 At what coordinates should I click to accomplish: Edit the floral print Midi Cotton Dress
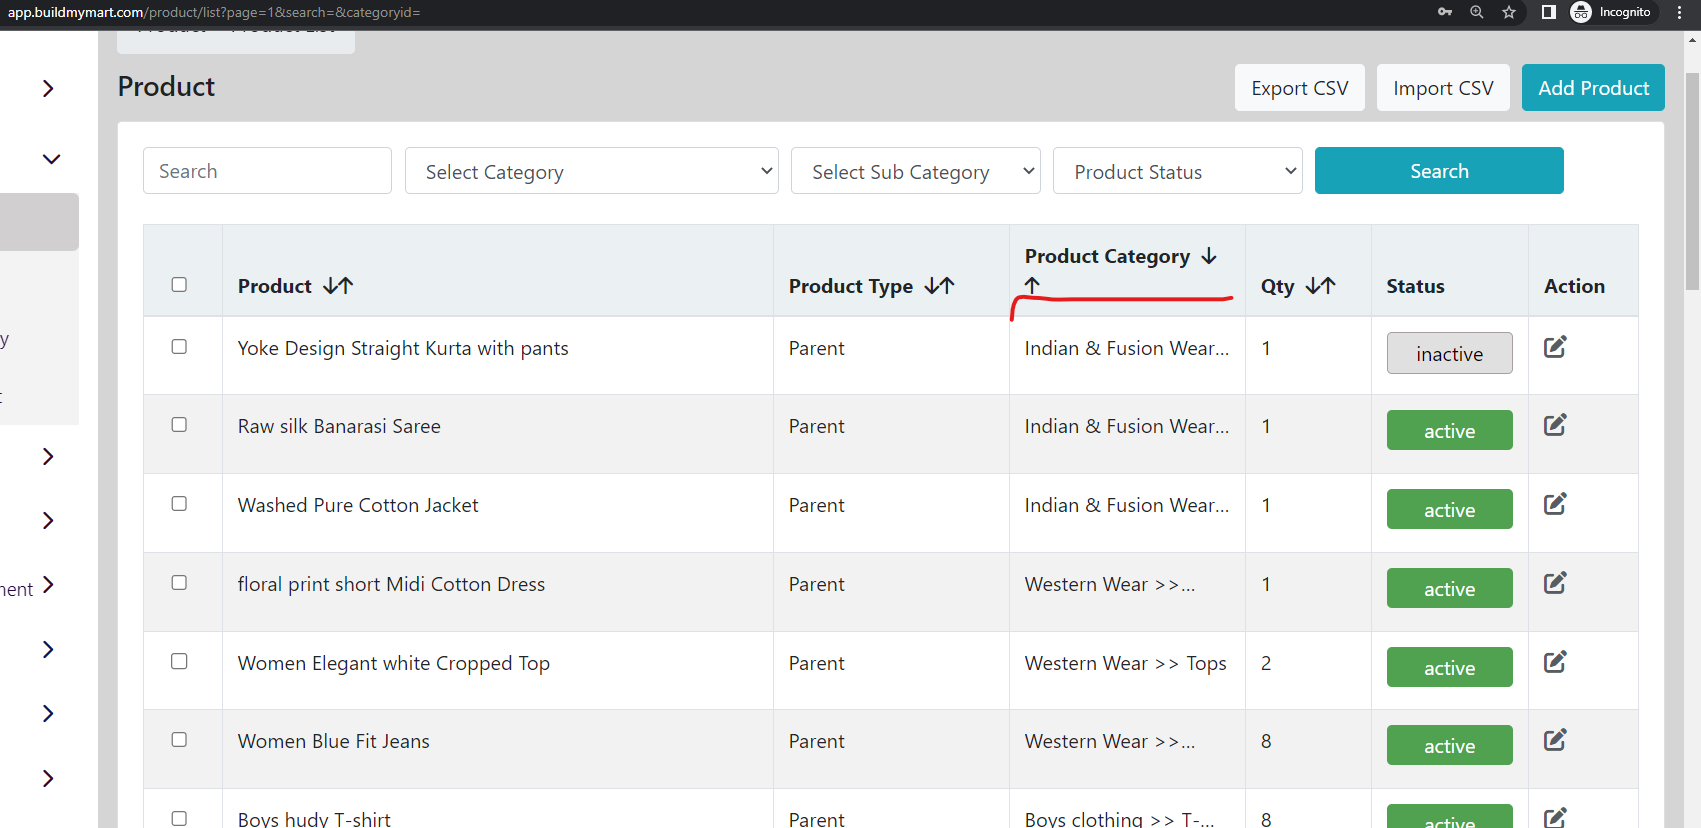1555,583
